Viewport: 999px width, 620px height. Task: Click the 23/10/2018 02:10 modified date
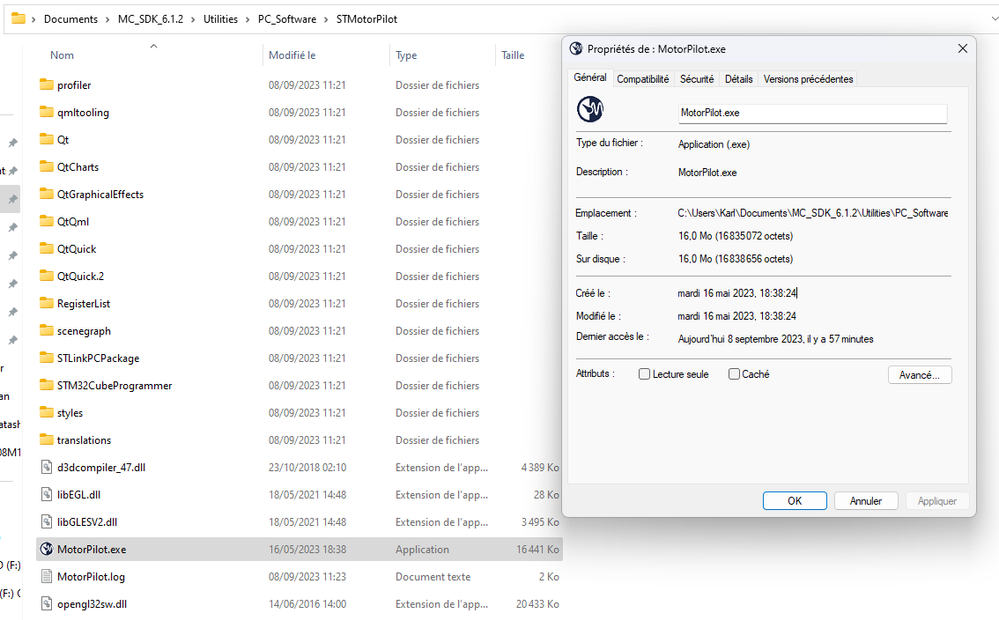click(307, 467)
